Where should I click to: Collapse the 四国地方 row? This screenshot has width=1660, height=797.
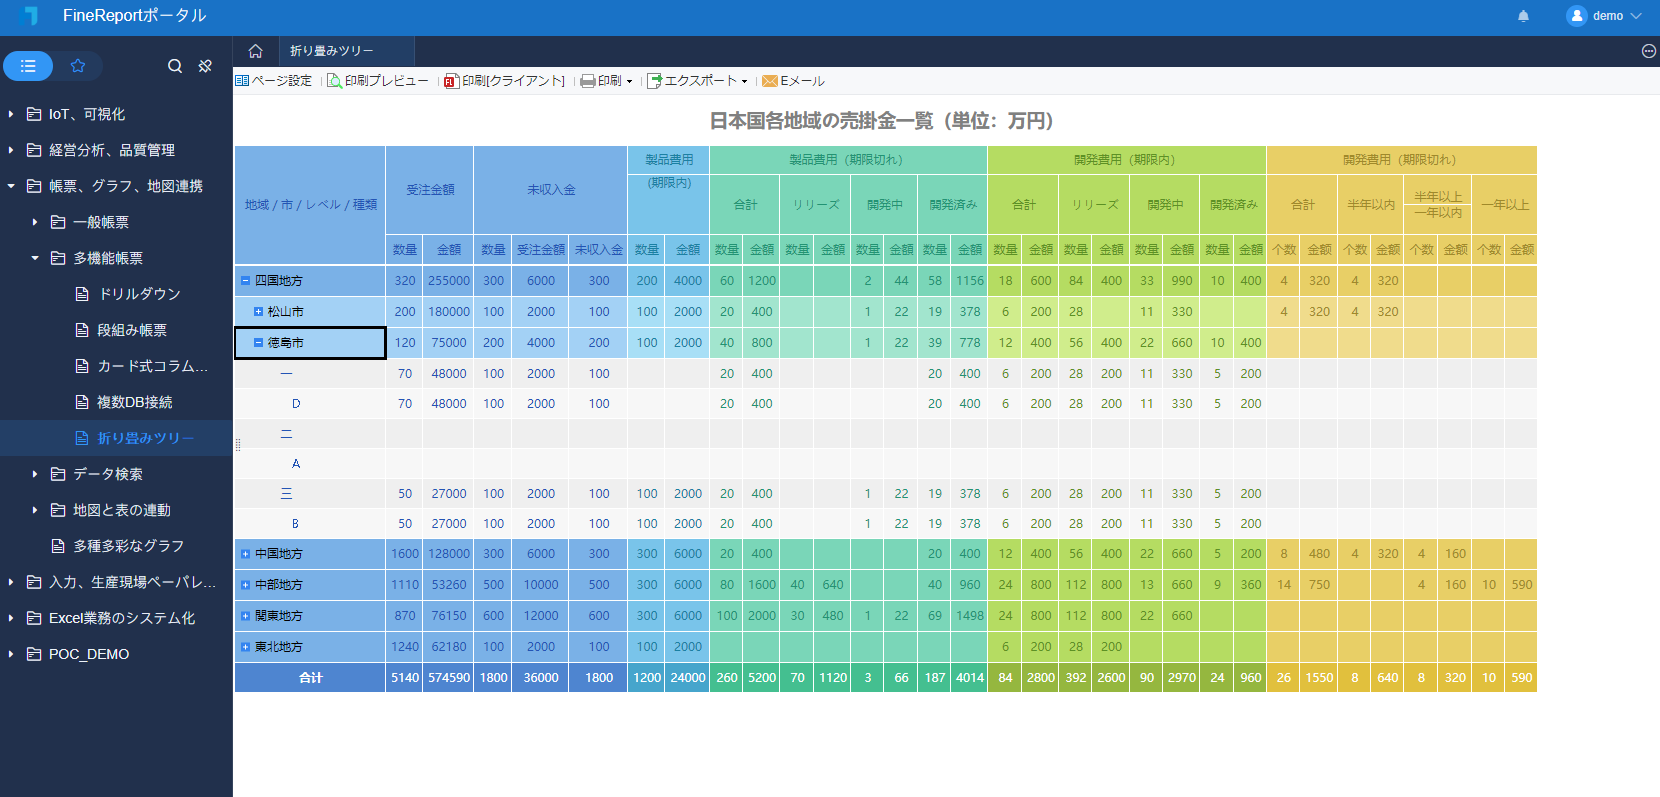245,281
